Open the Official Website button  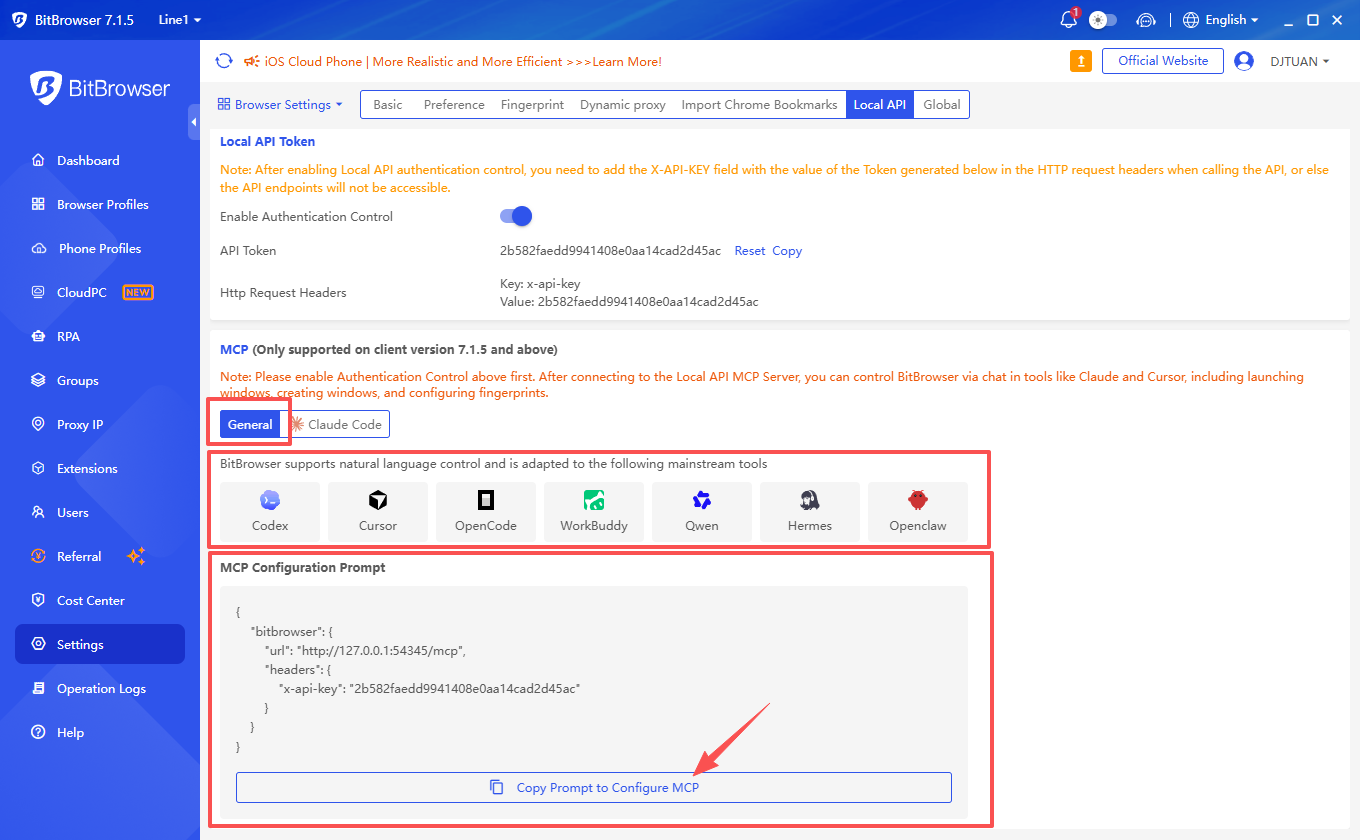pyautogui.click(x=1163, y=61)
